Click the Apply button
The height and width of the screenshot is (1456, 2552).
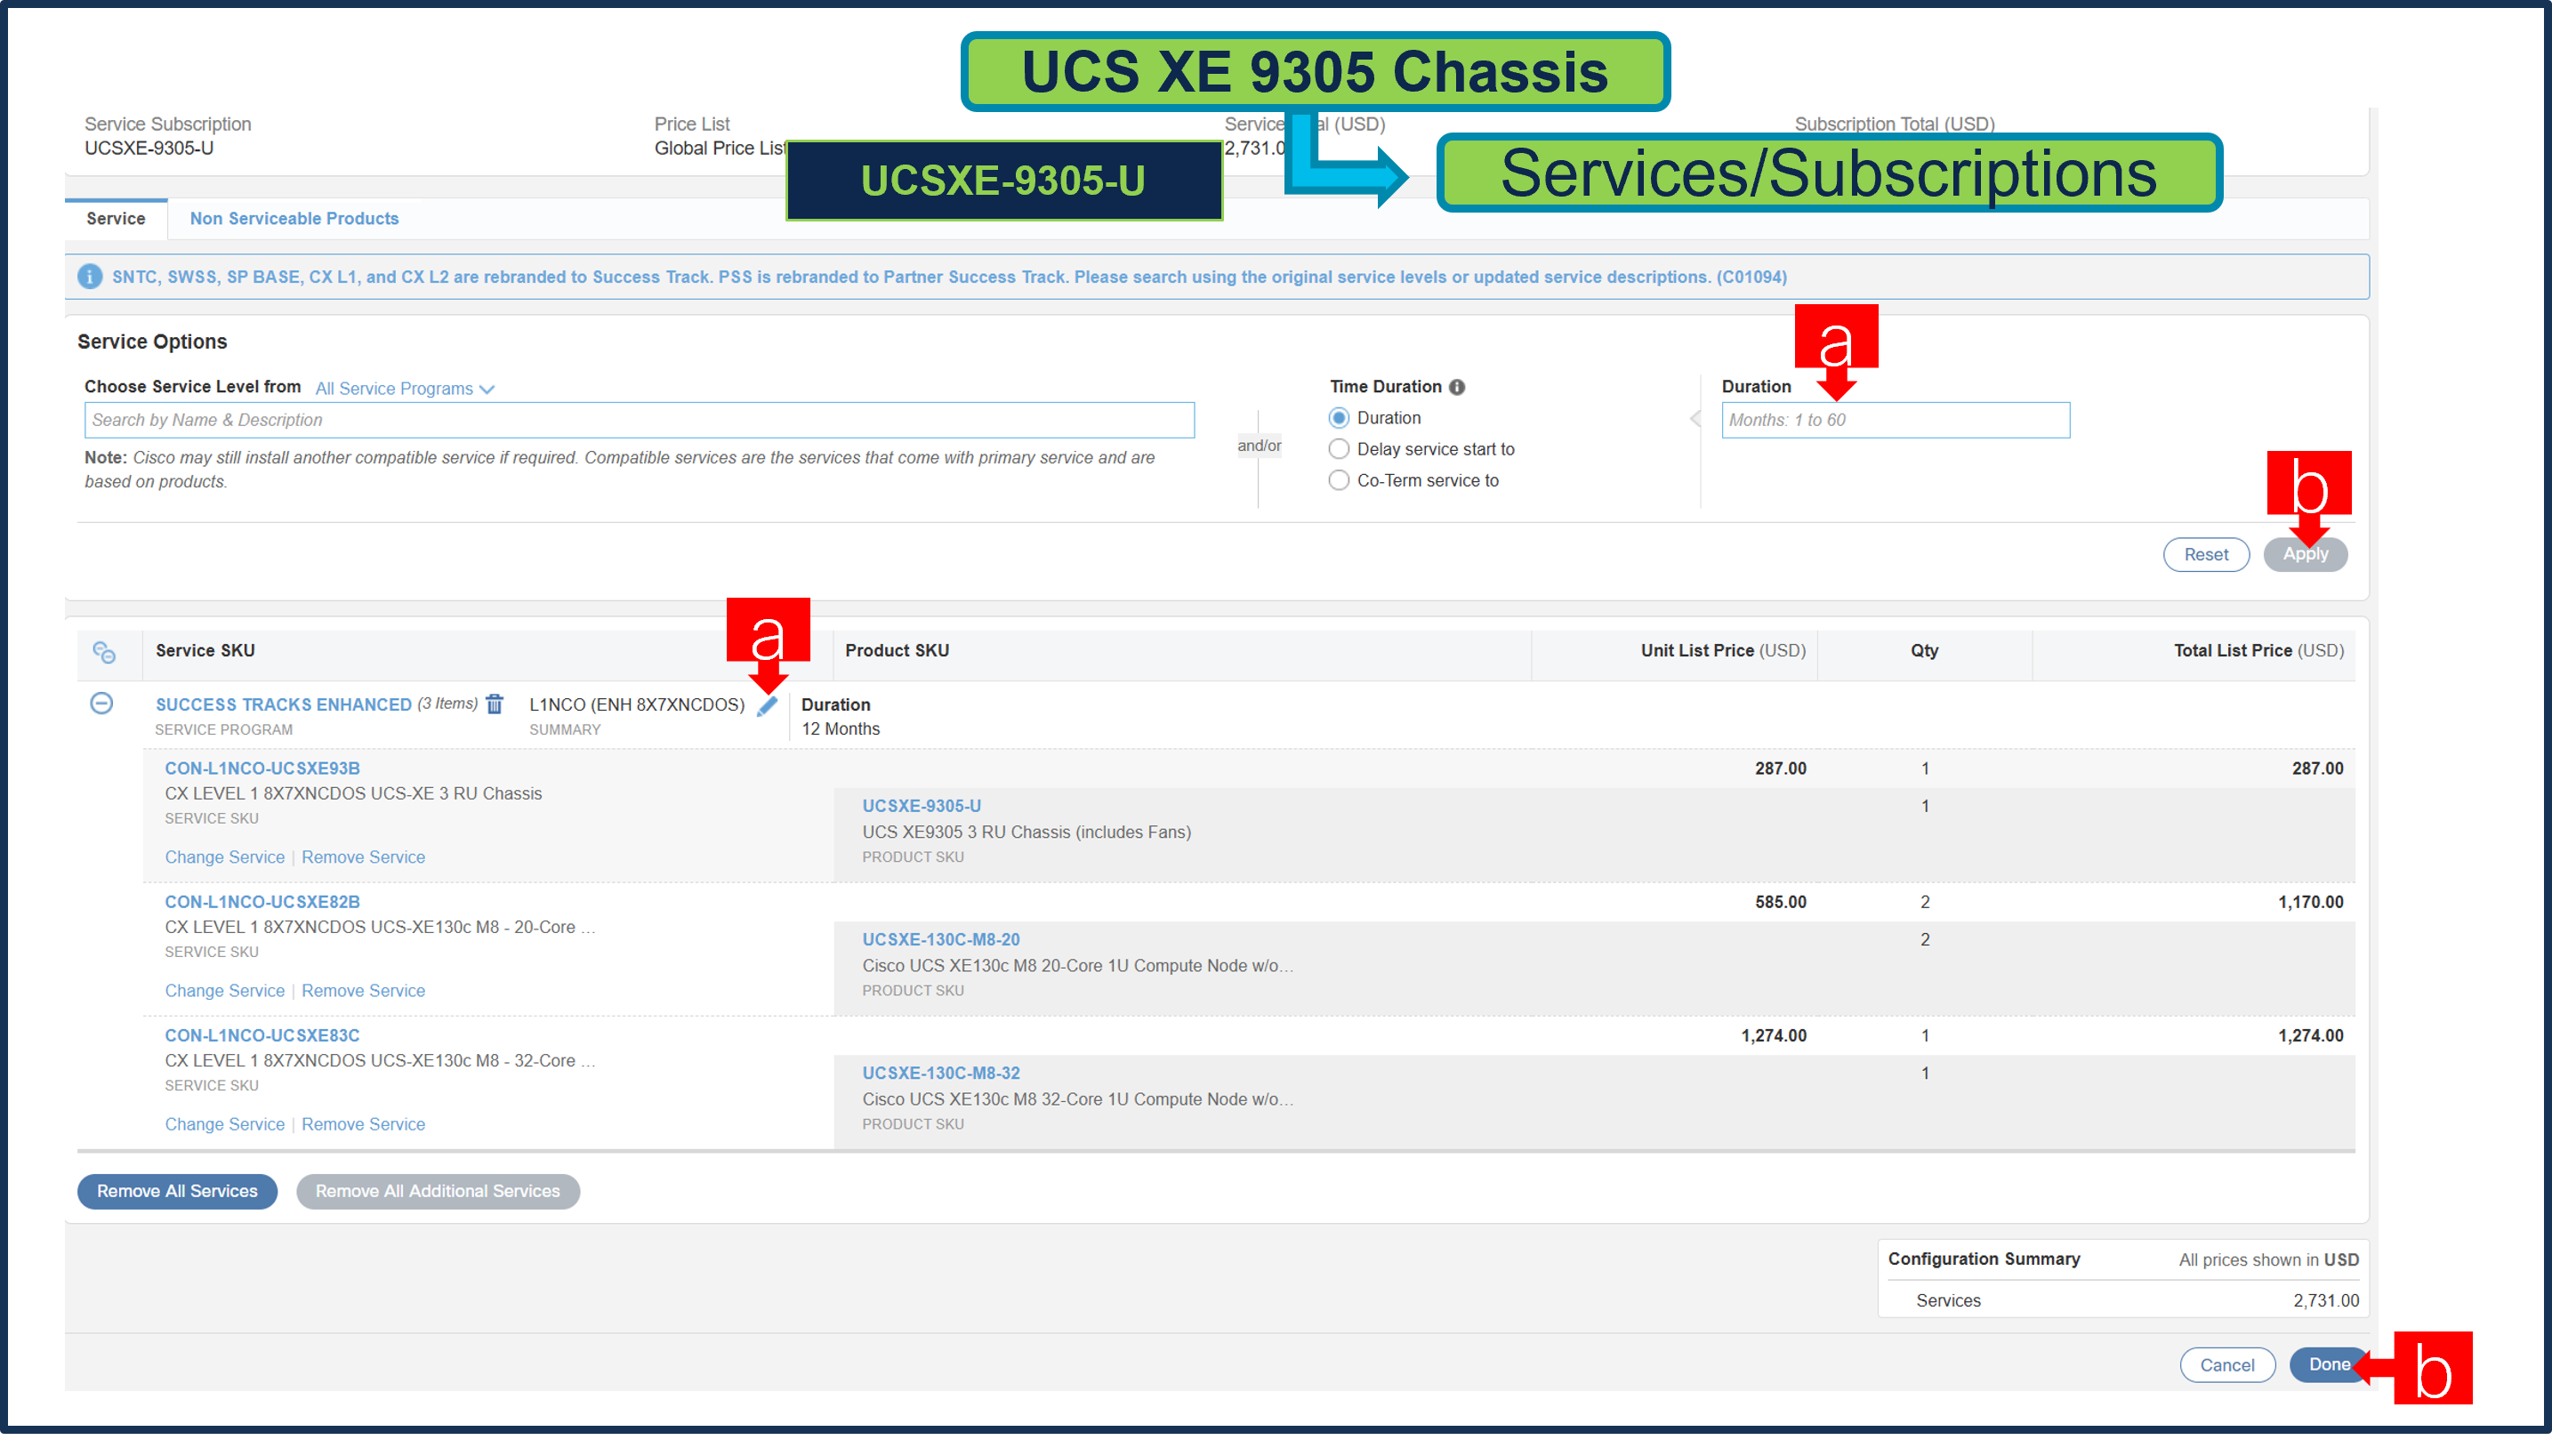pos(2305,554)
